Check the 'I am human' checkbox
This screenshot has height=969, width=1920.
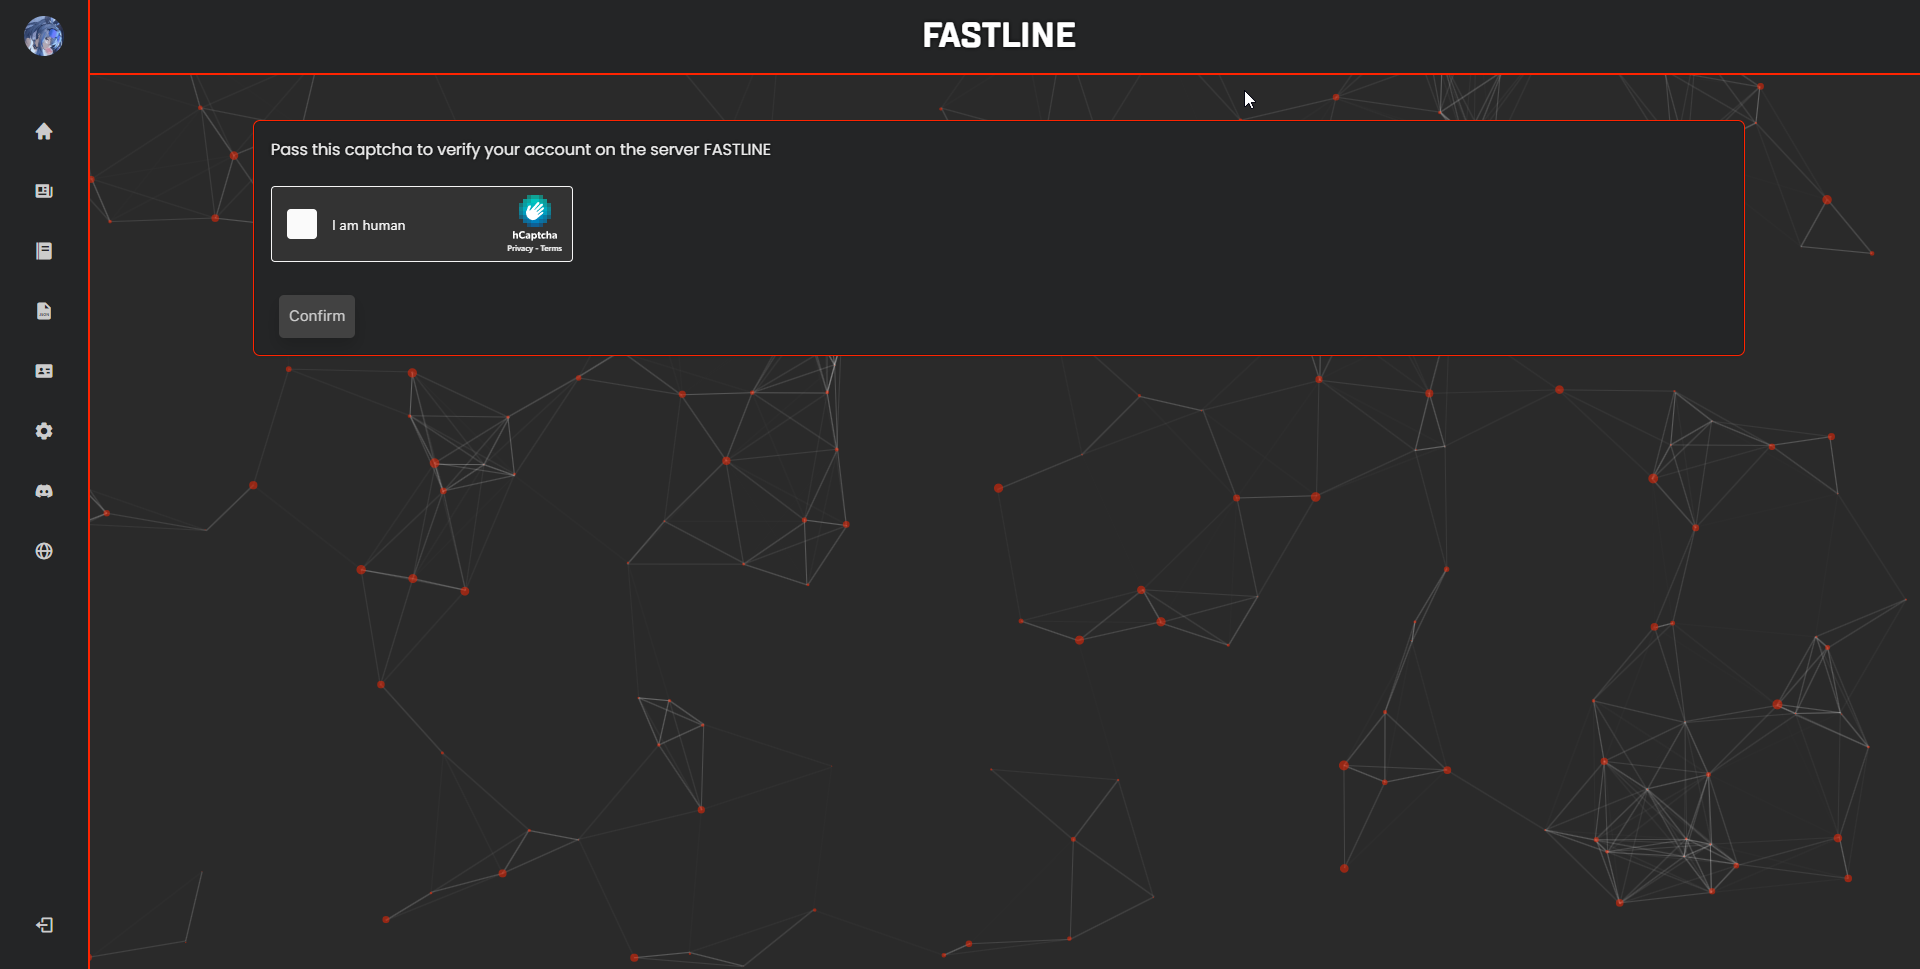click(x=302, y=224)
